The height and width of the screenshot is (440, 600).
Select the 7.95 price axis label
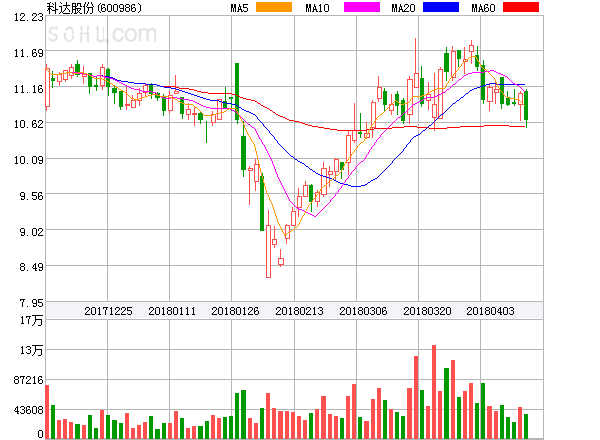point(31,303)
